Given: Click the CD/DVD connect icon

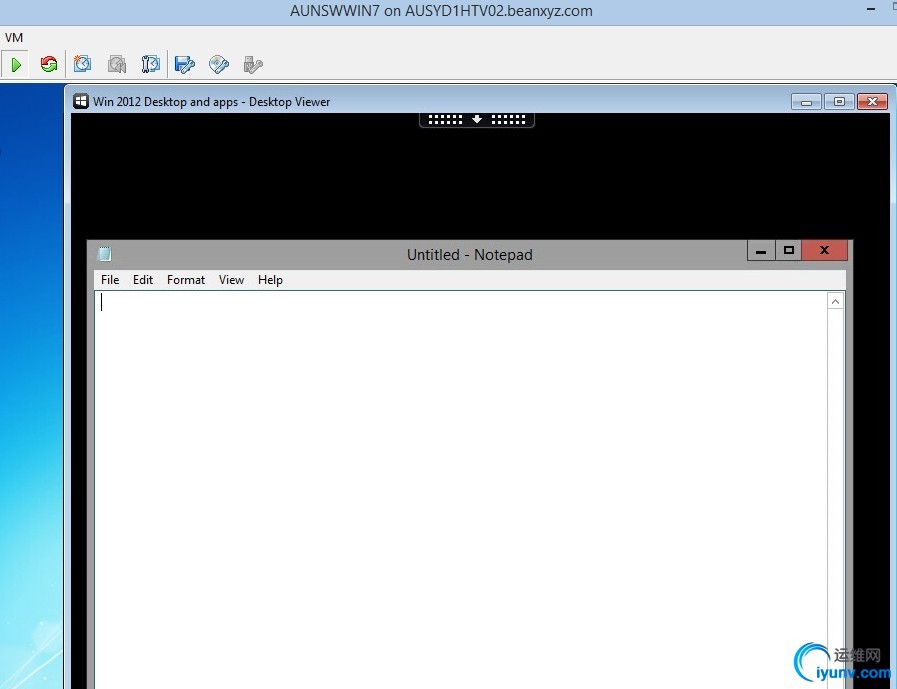Looking at the screenshot, I should point(219,64).
